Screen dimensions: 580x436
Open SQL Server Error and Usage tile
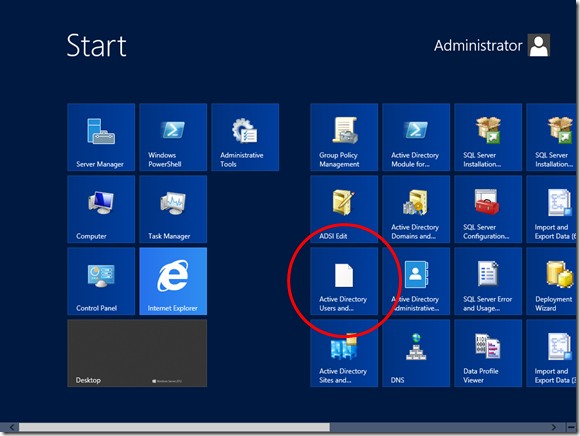tap(488, 281)
